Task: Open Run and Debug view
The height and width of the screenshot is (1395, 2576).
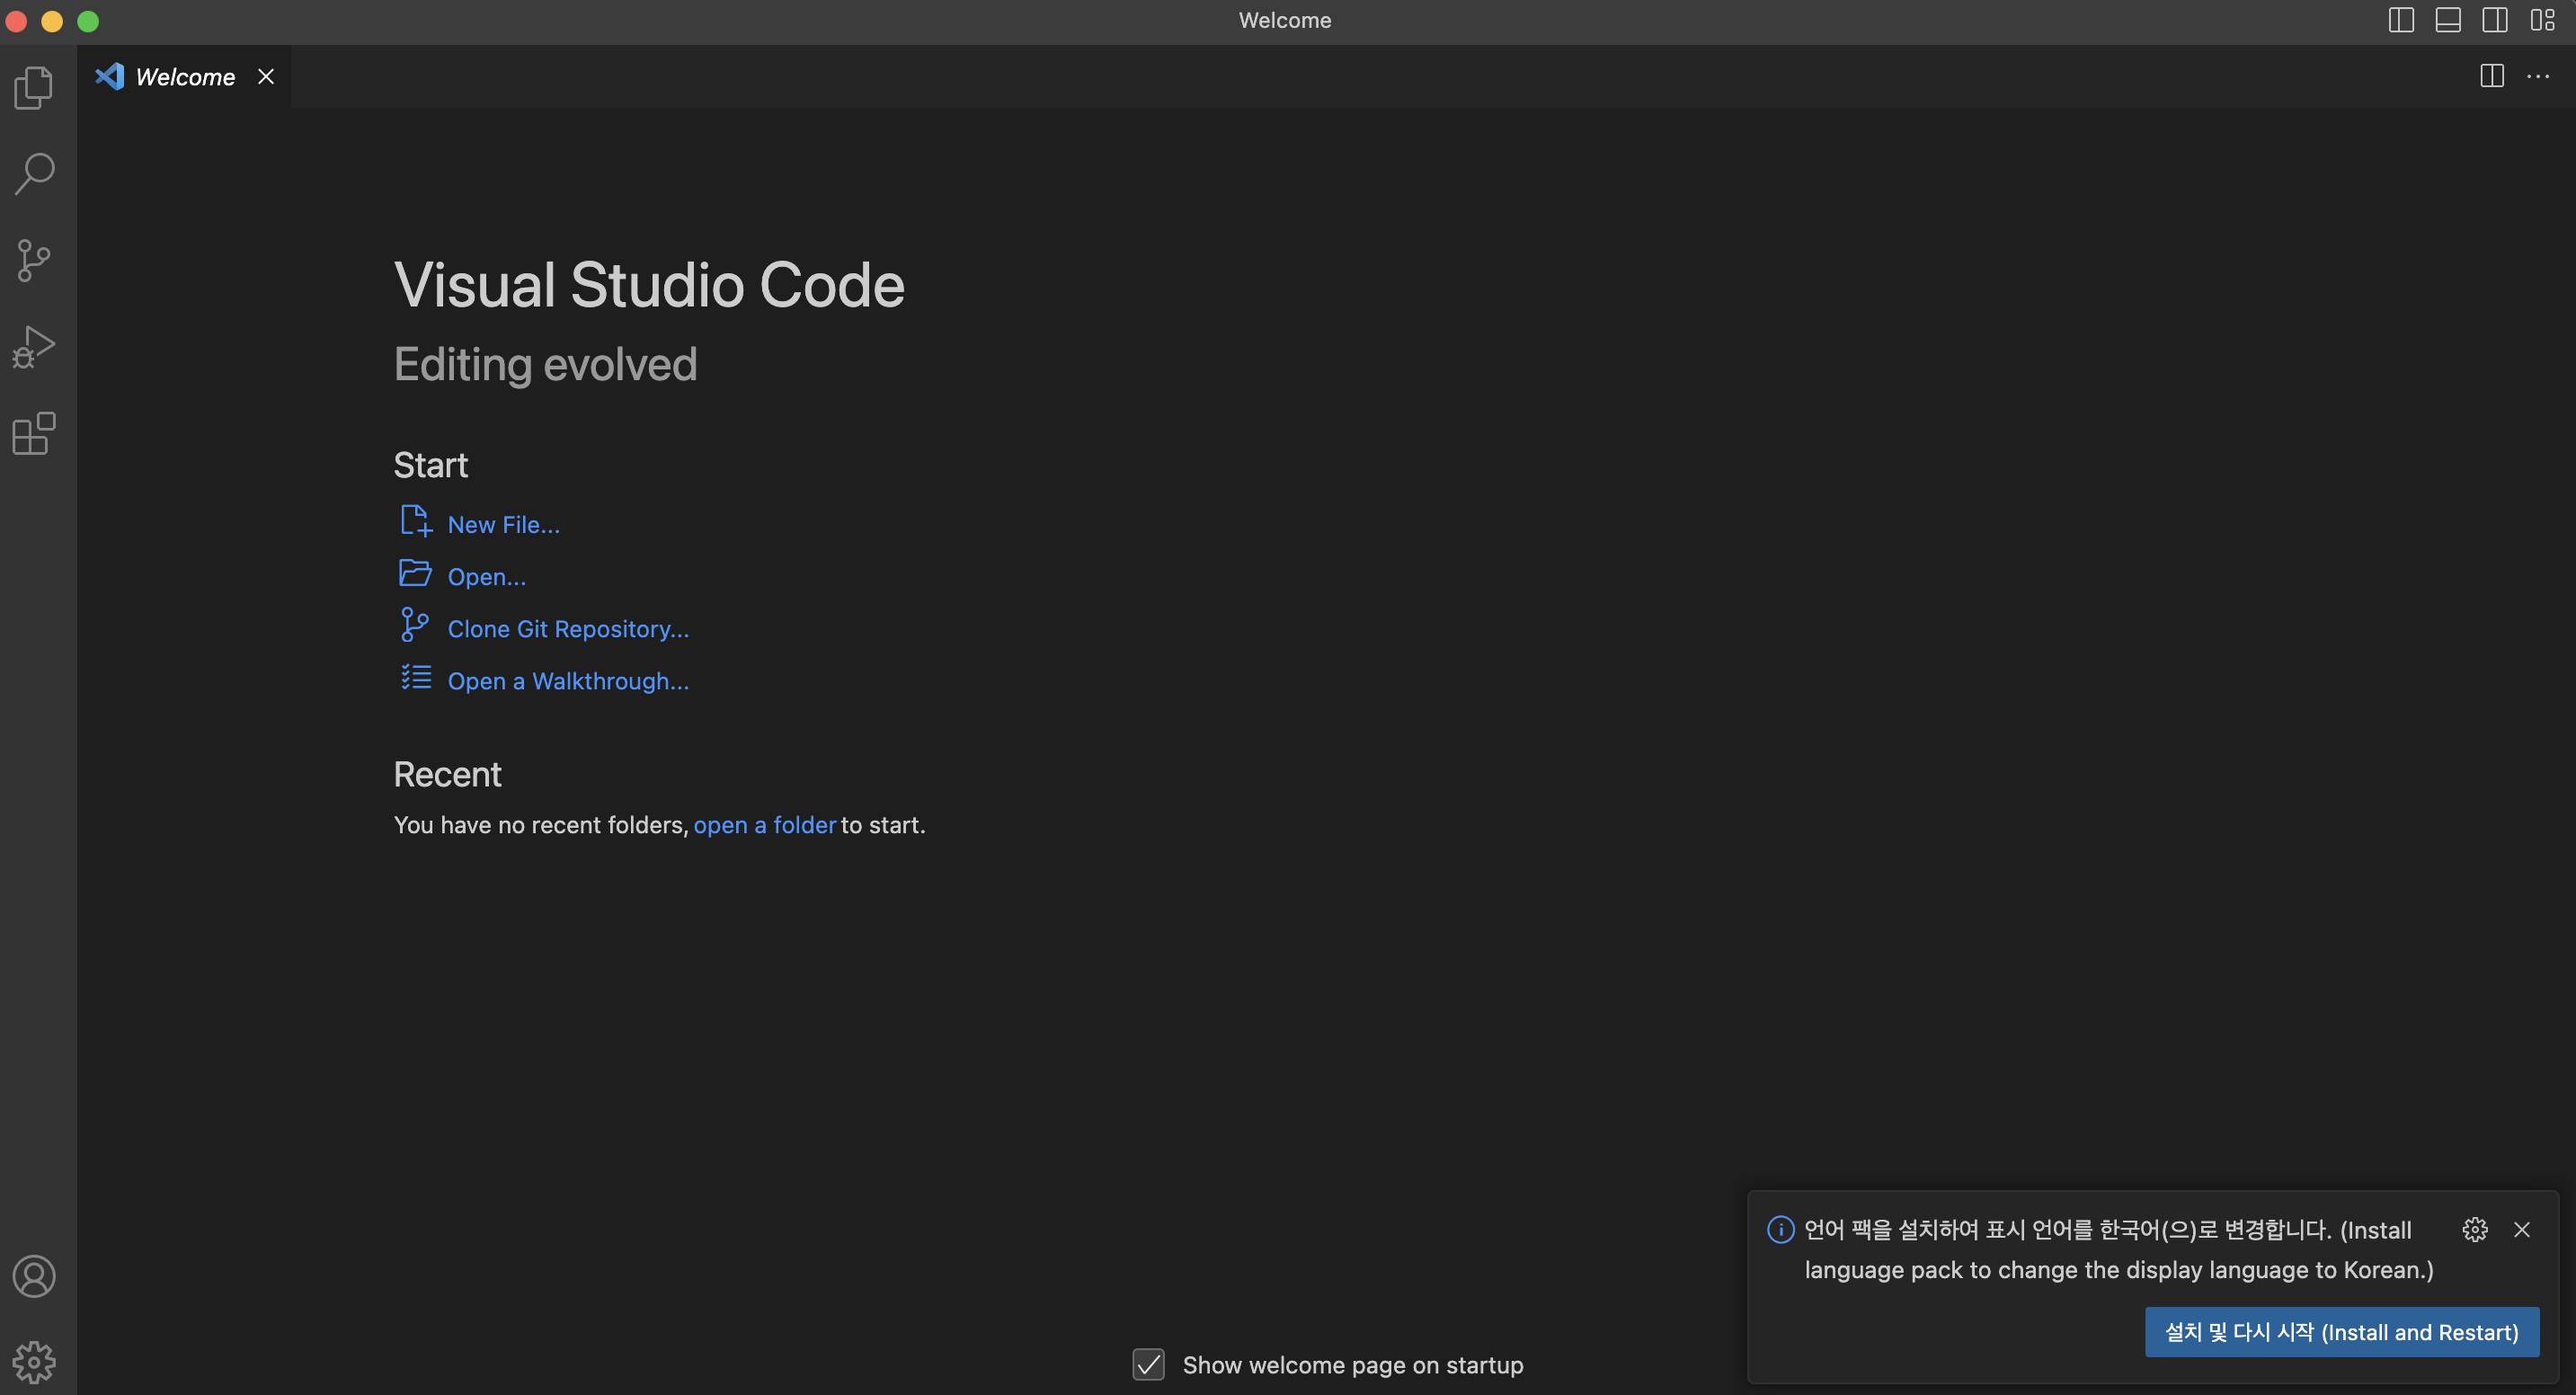Action: tap(34, 347)
